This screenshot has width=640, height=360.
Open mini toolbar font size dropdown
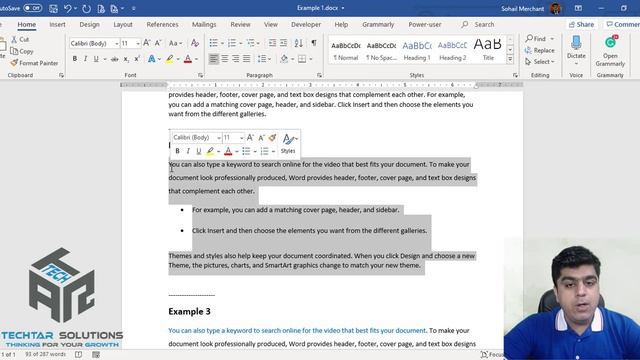[242, 138]
